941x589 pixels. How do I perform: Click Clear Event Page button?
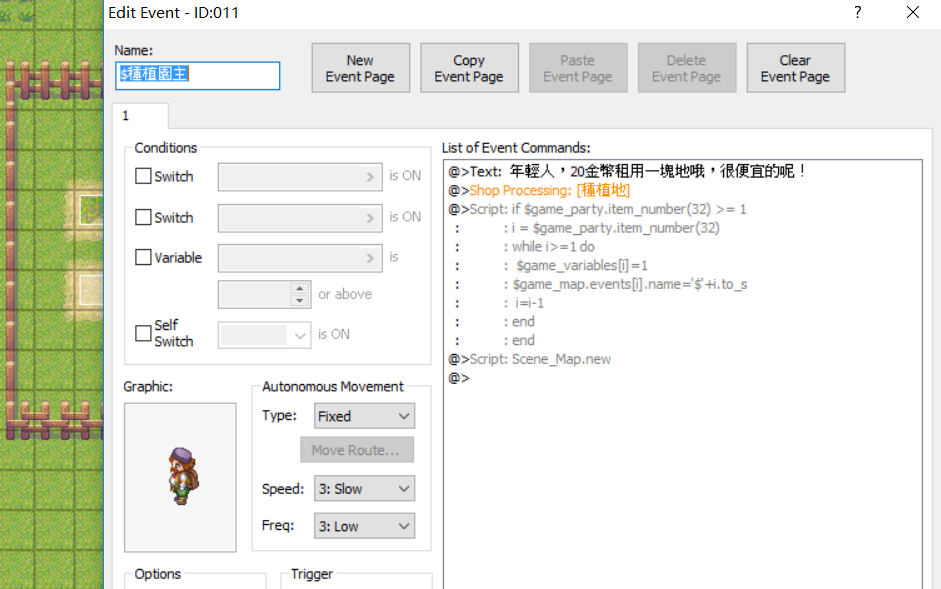click(796, 68)
